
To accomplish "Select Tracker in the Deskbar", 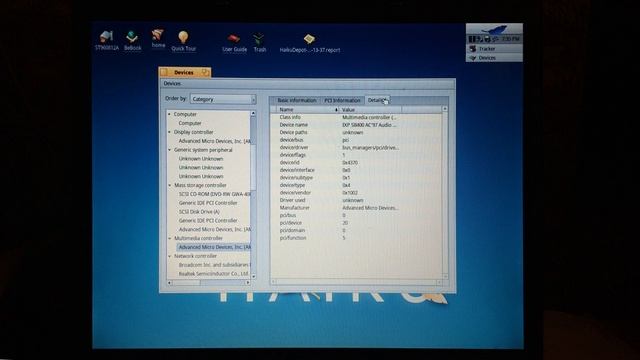I will 494,49.
